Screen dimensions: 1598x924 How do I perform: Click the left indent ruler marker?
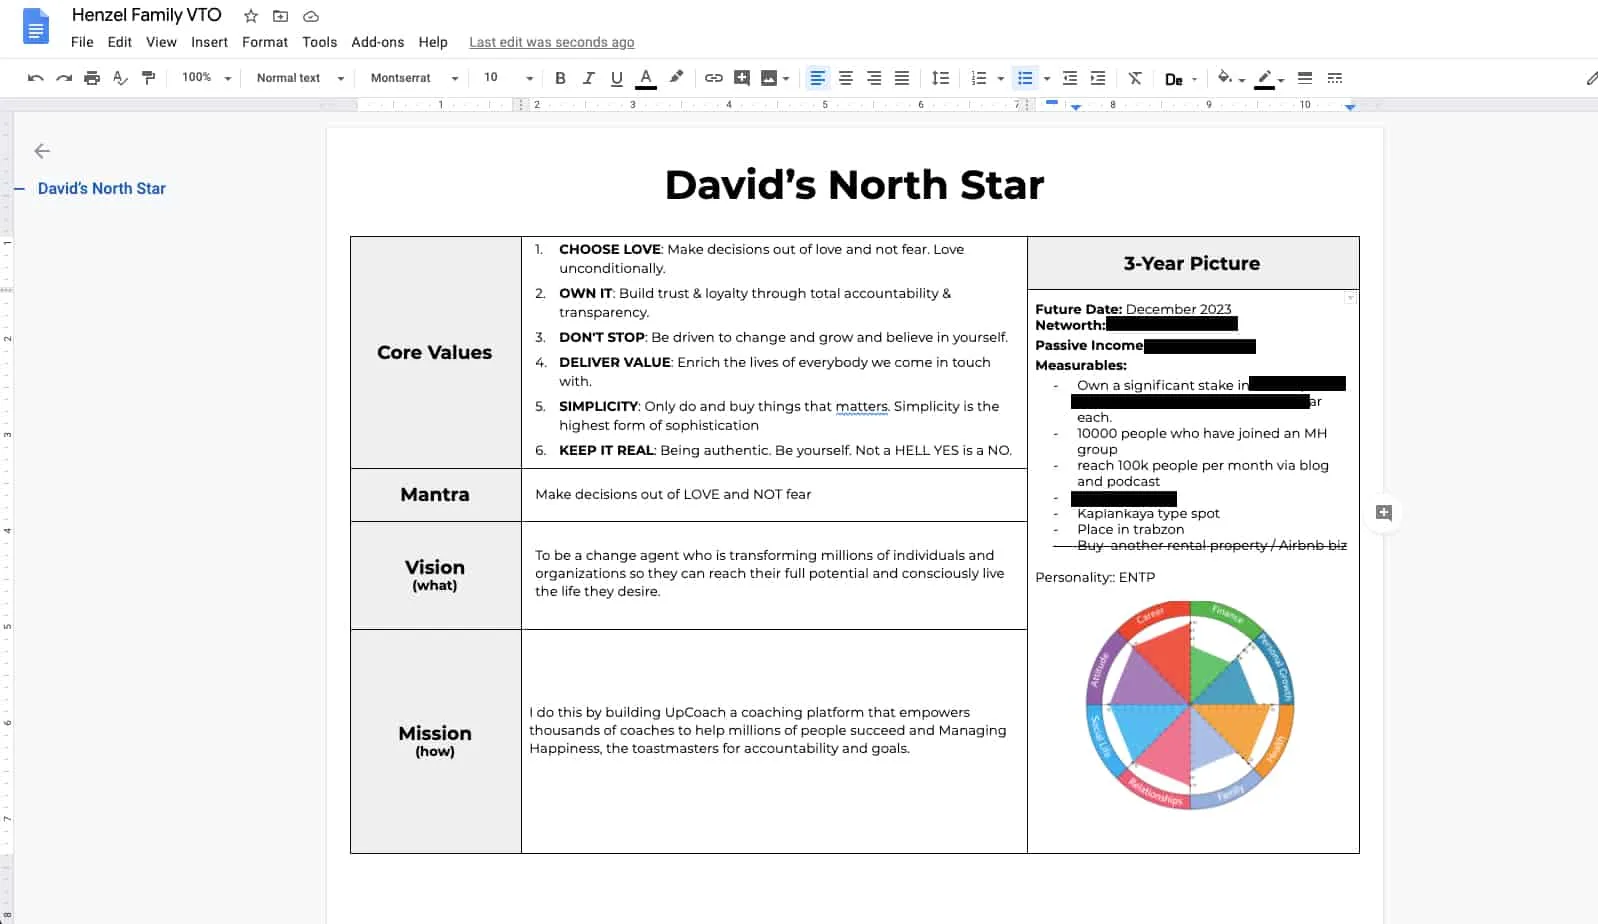pyautogui.click(x=1076, y=106)
